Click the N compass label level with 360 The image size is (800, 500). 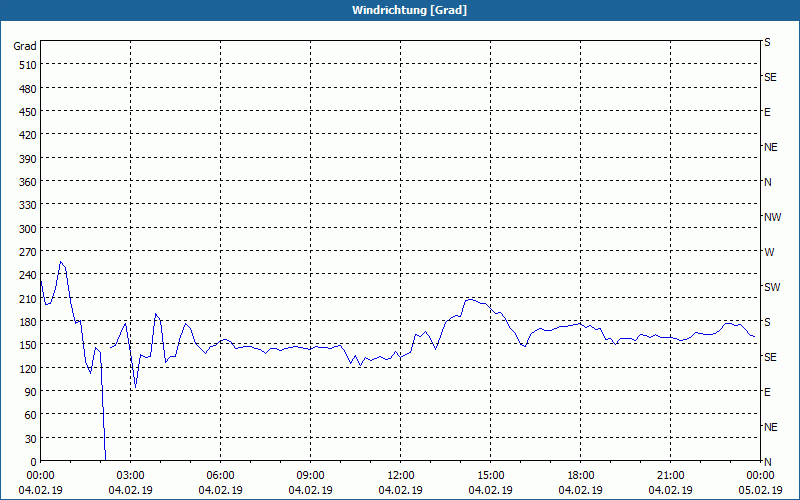pos(767,182)
